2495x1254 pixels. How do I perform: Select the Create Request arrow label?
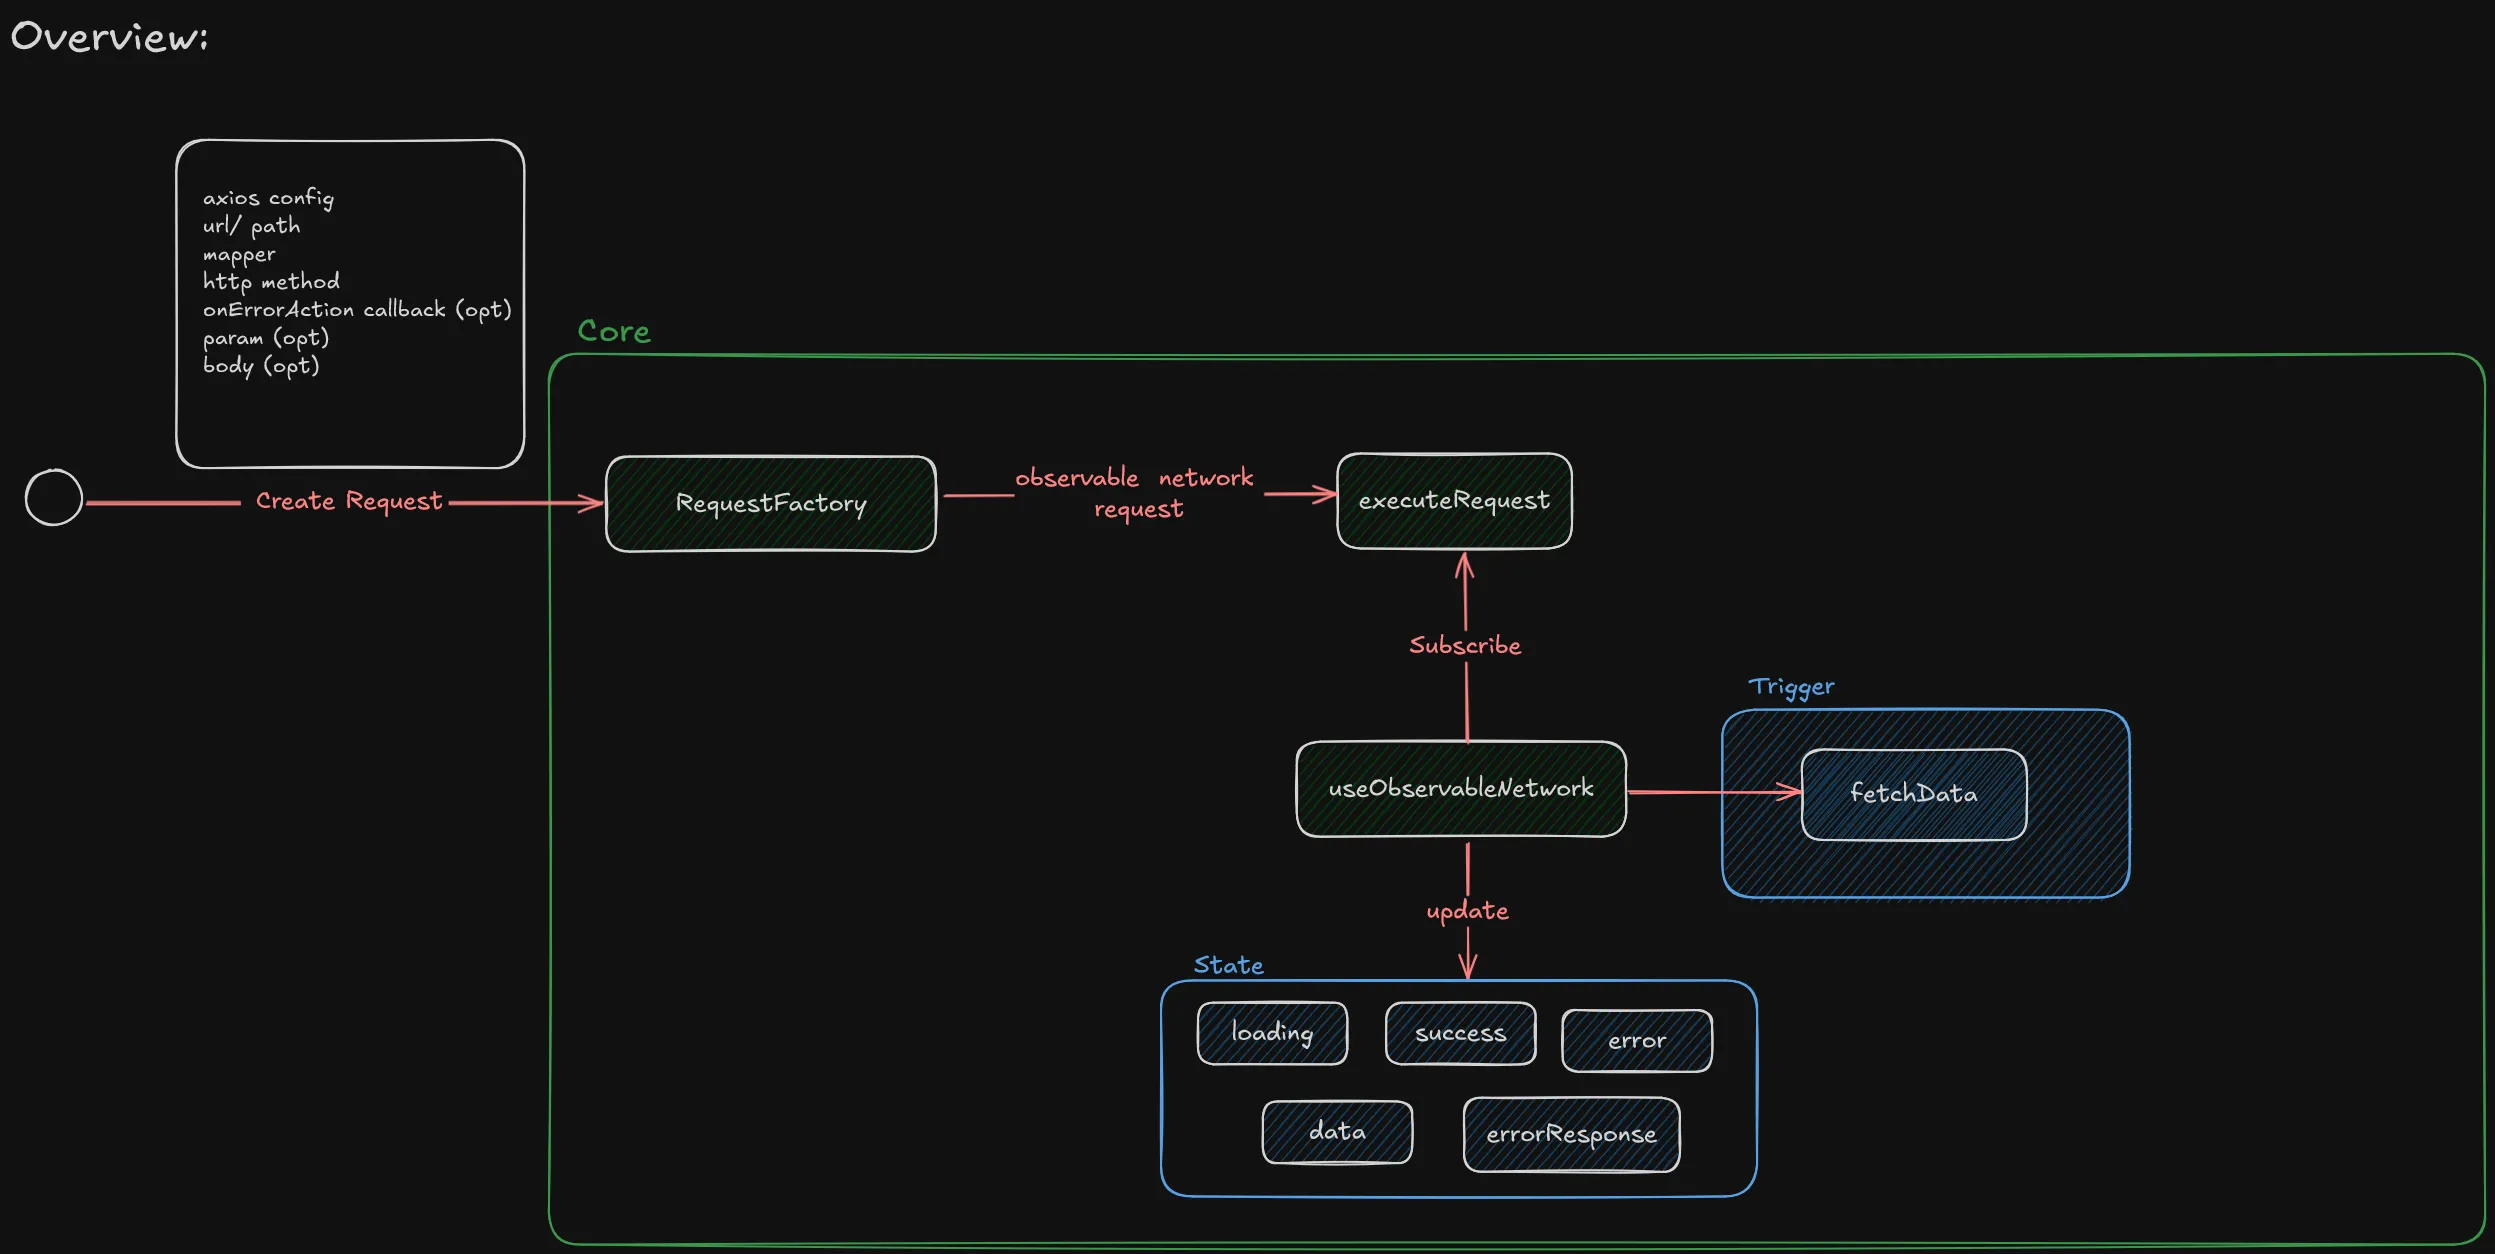pyautogui.click(x=348, y=501)
